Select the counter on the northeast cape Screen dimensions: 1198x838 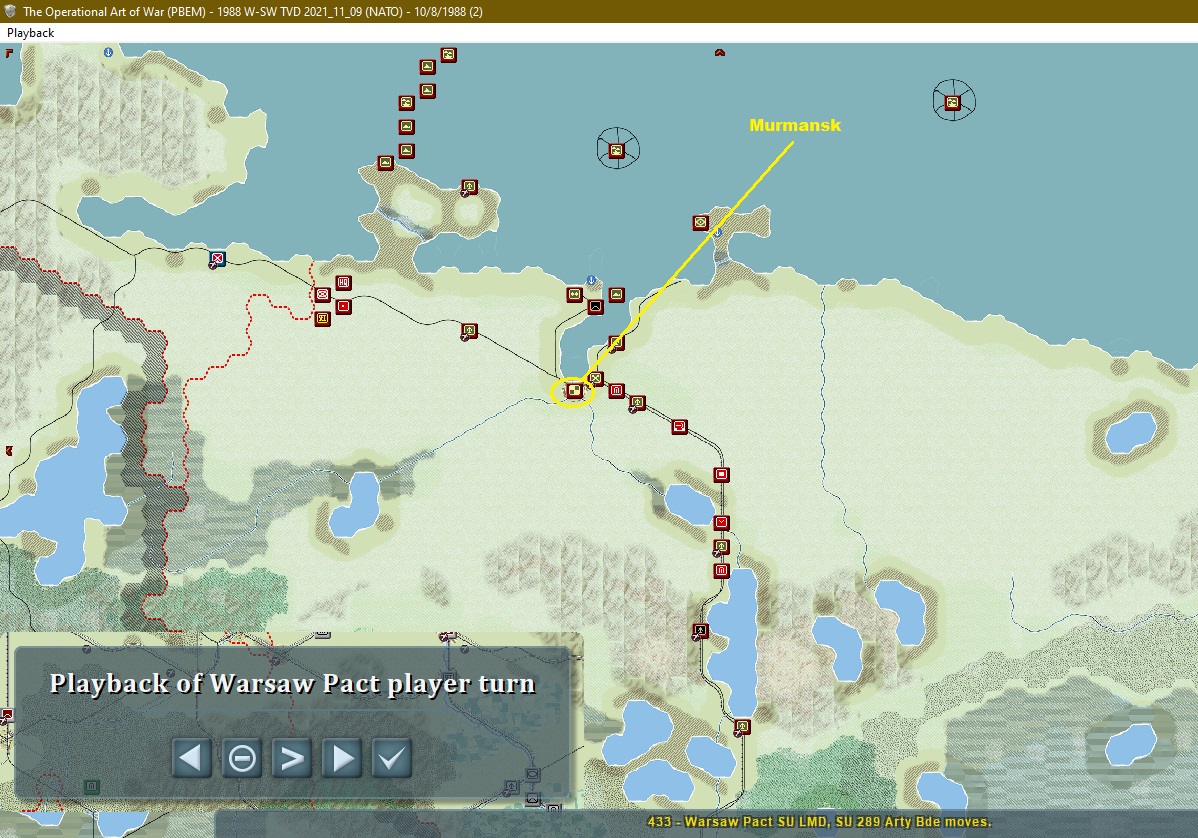701,222
